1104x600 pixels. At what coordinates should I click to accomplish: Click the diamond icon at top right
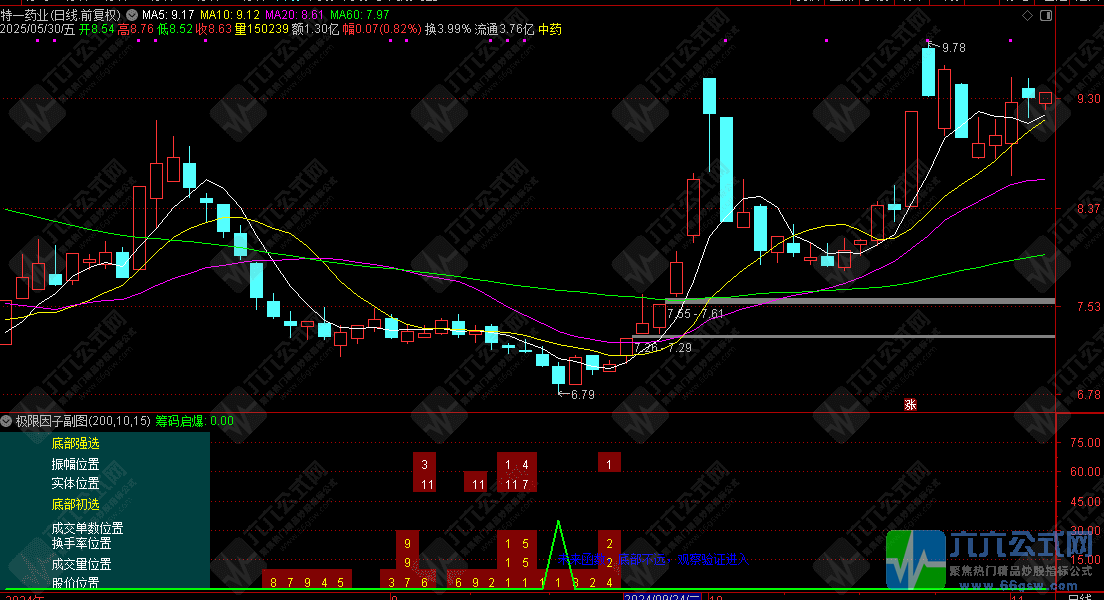(1026, 17)
